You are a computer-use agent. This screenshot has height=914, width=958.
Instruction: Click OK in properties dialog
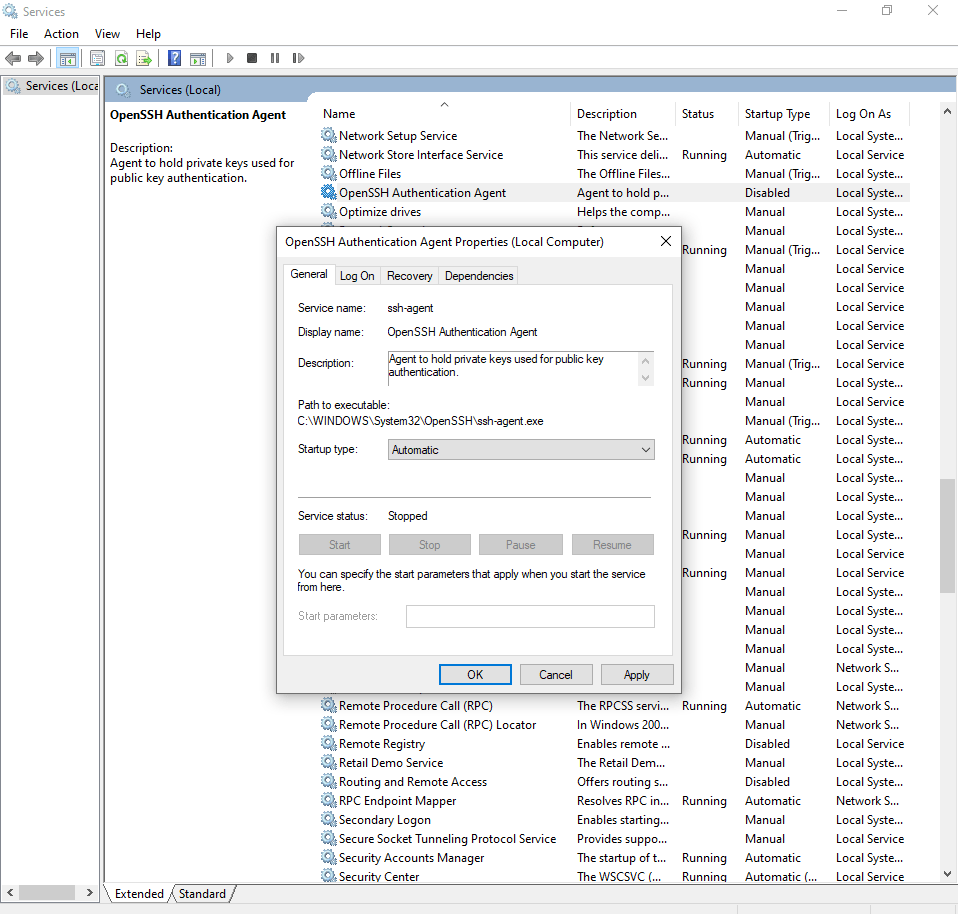[475, 675]
